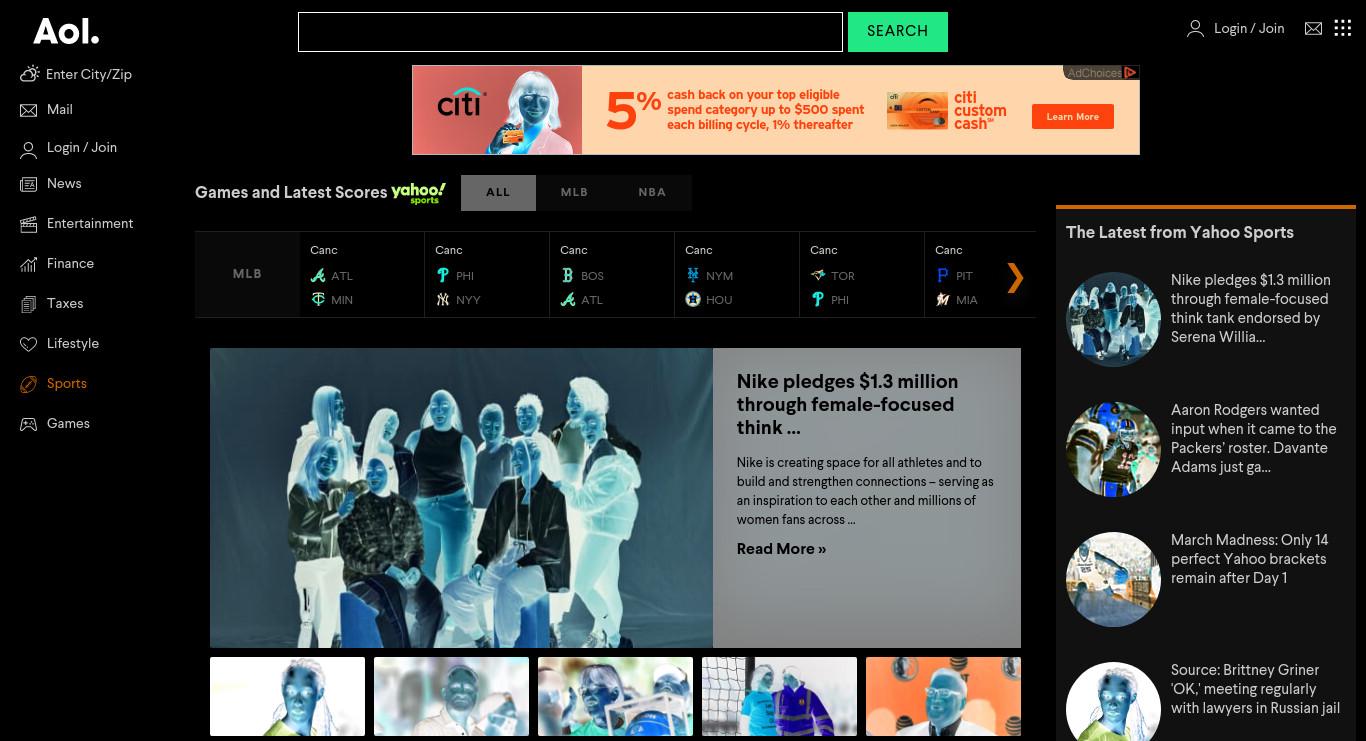Click the user icon in top-right header
1366x741 pixels.
click(x=1195, y=29)
